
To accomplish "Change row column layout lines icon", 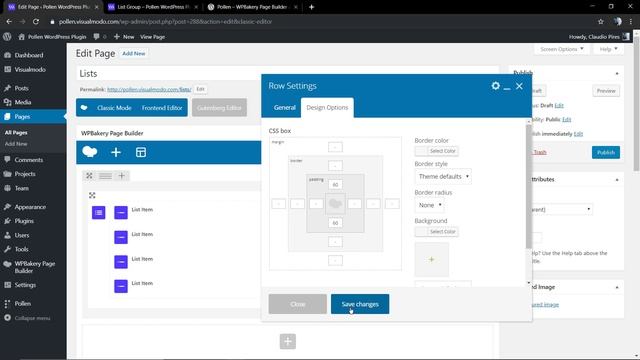I will 105,176.
